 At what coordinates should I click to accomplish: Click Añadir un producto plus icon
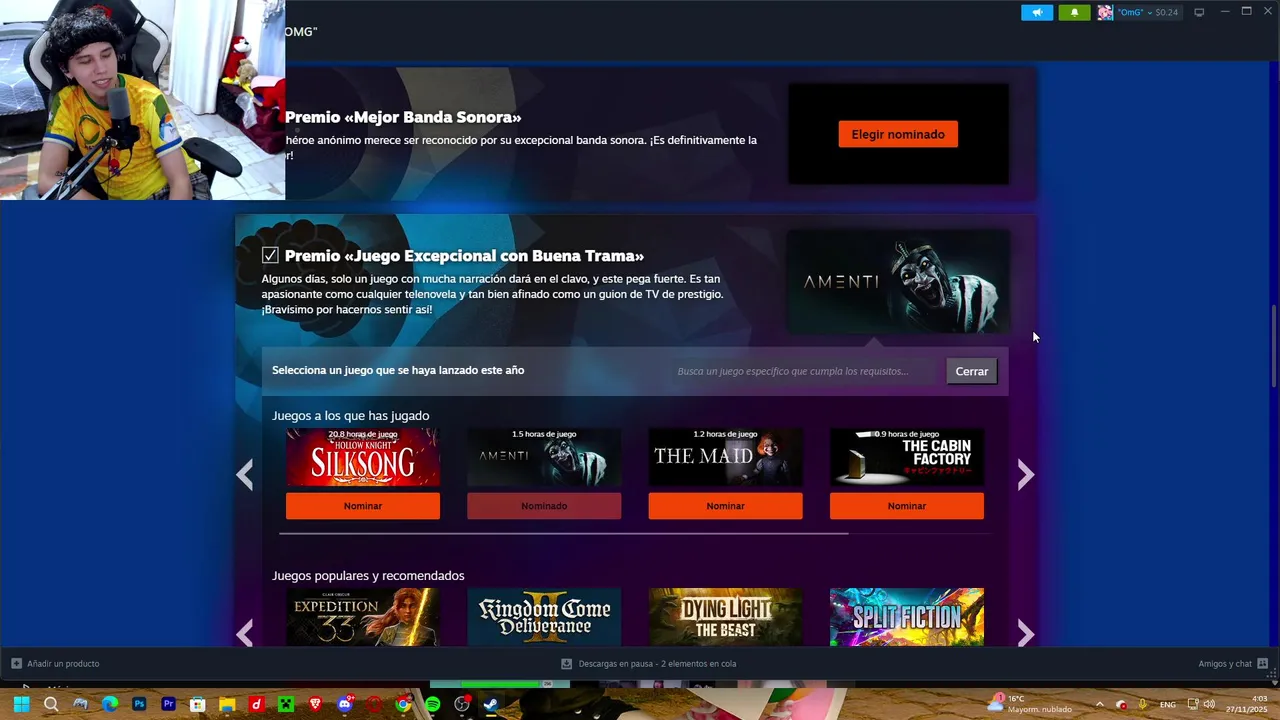tap(16, 663)
